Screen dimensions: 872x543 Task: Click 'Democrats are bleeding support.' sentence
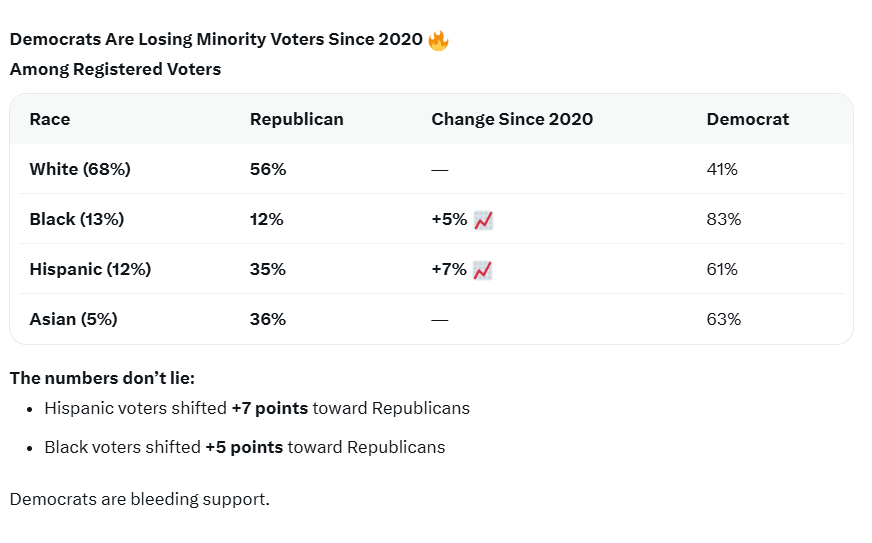pyautogui.click(x=140, y=499)
